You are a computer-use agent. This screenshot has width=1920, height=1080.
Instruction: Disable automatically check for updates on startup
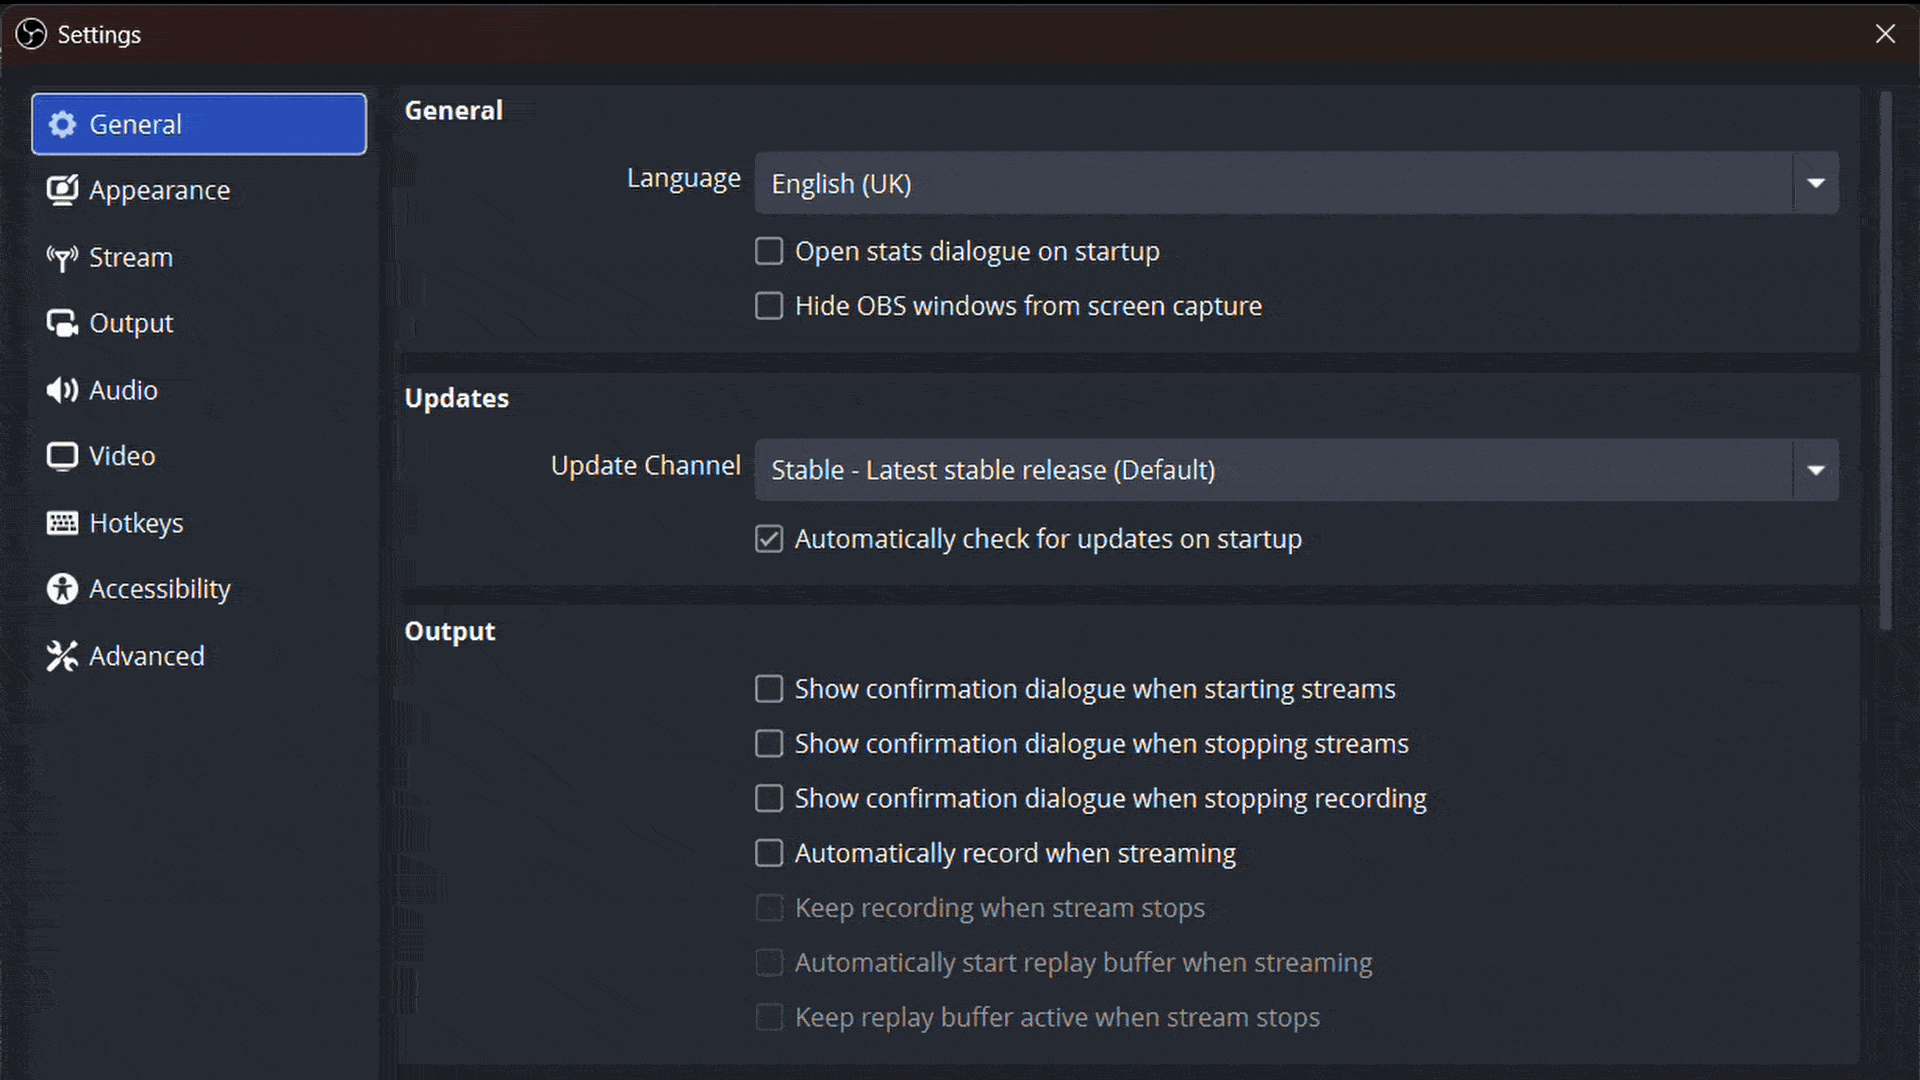[768, 539]
